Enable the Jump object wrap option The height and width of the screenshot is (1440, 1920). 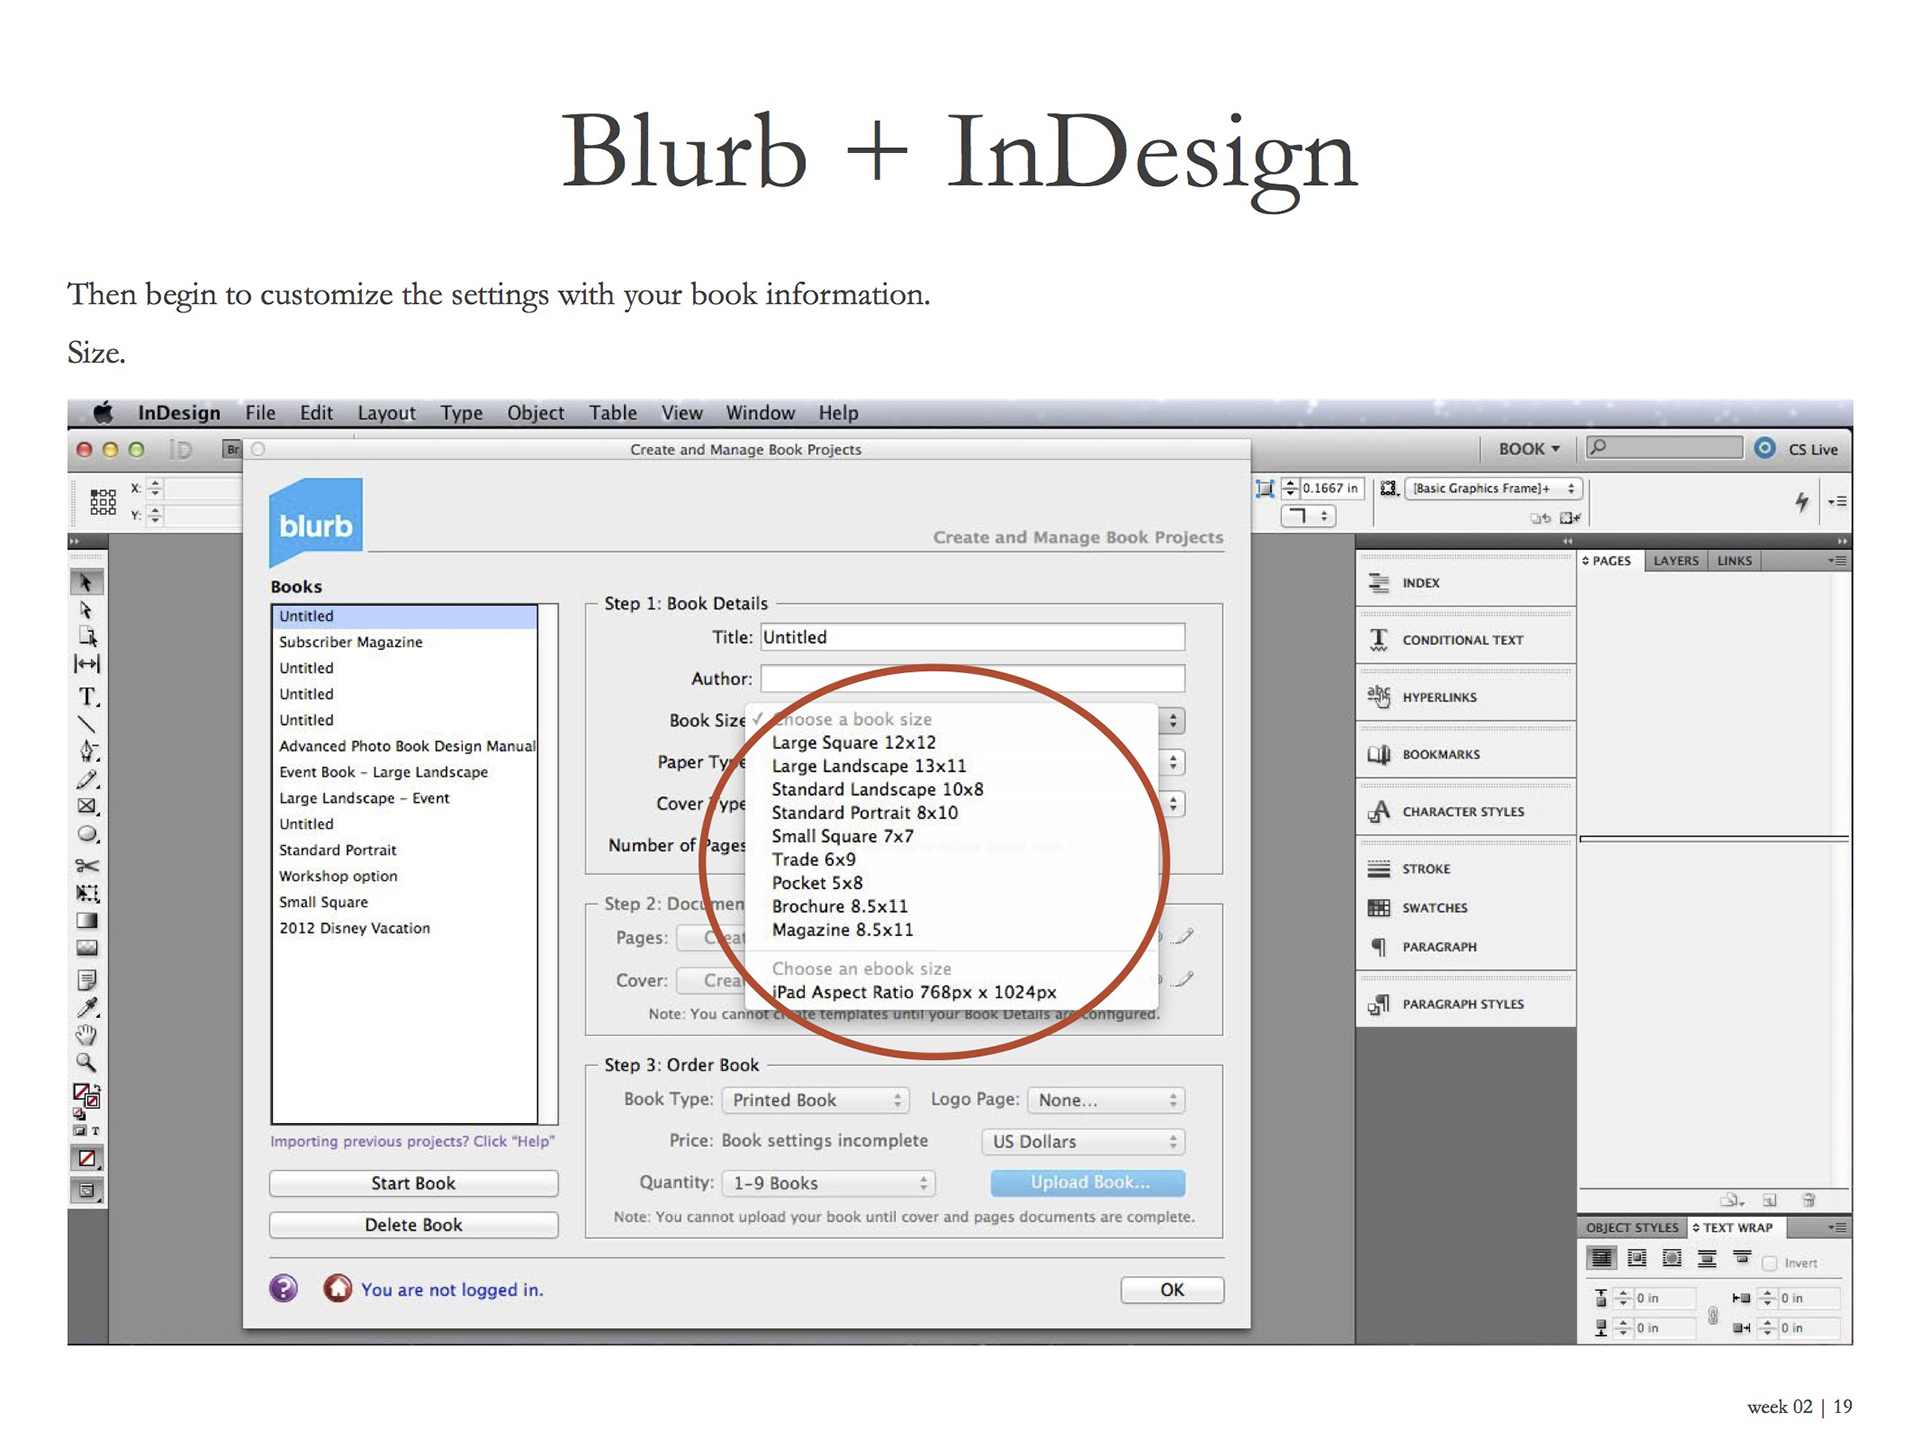[1707, 1258]
